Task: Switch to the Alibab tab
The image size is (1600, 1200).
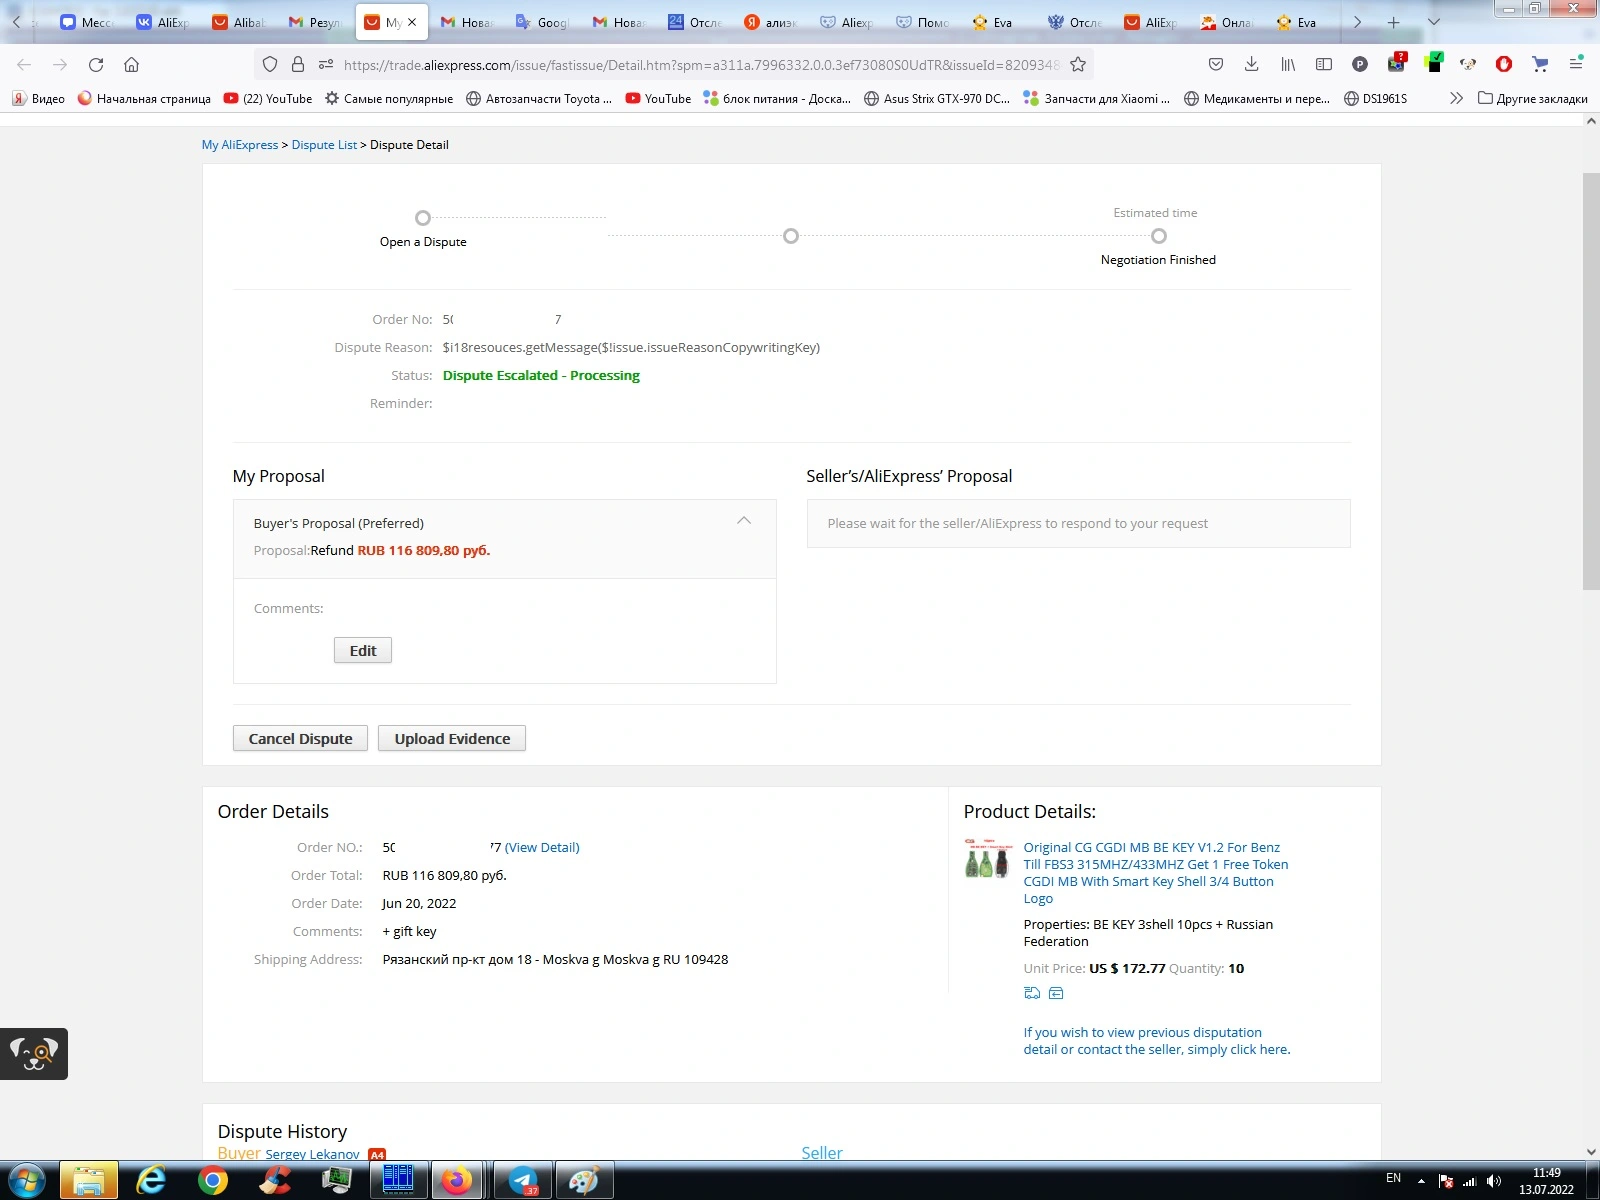Action: tap(240, 22)
